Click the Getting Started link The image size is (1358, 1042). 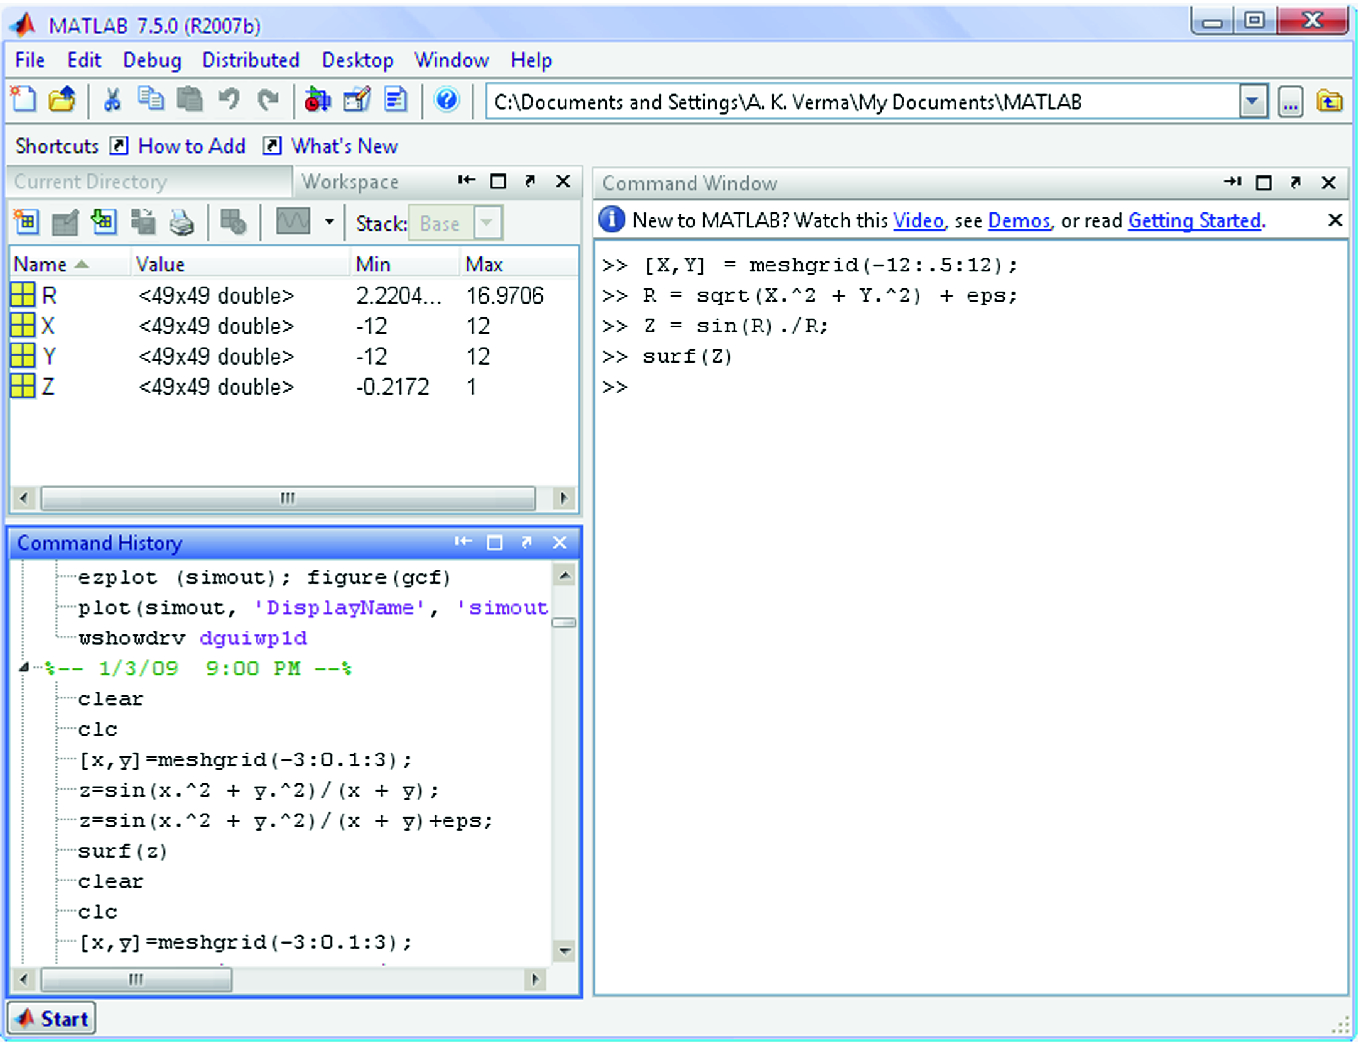[x=1194, y=220]
